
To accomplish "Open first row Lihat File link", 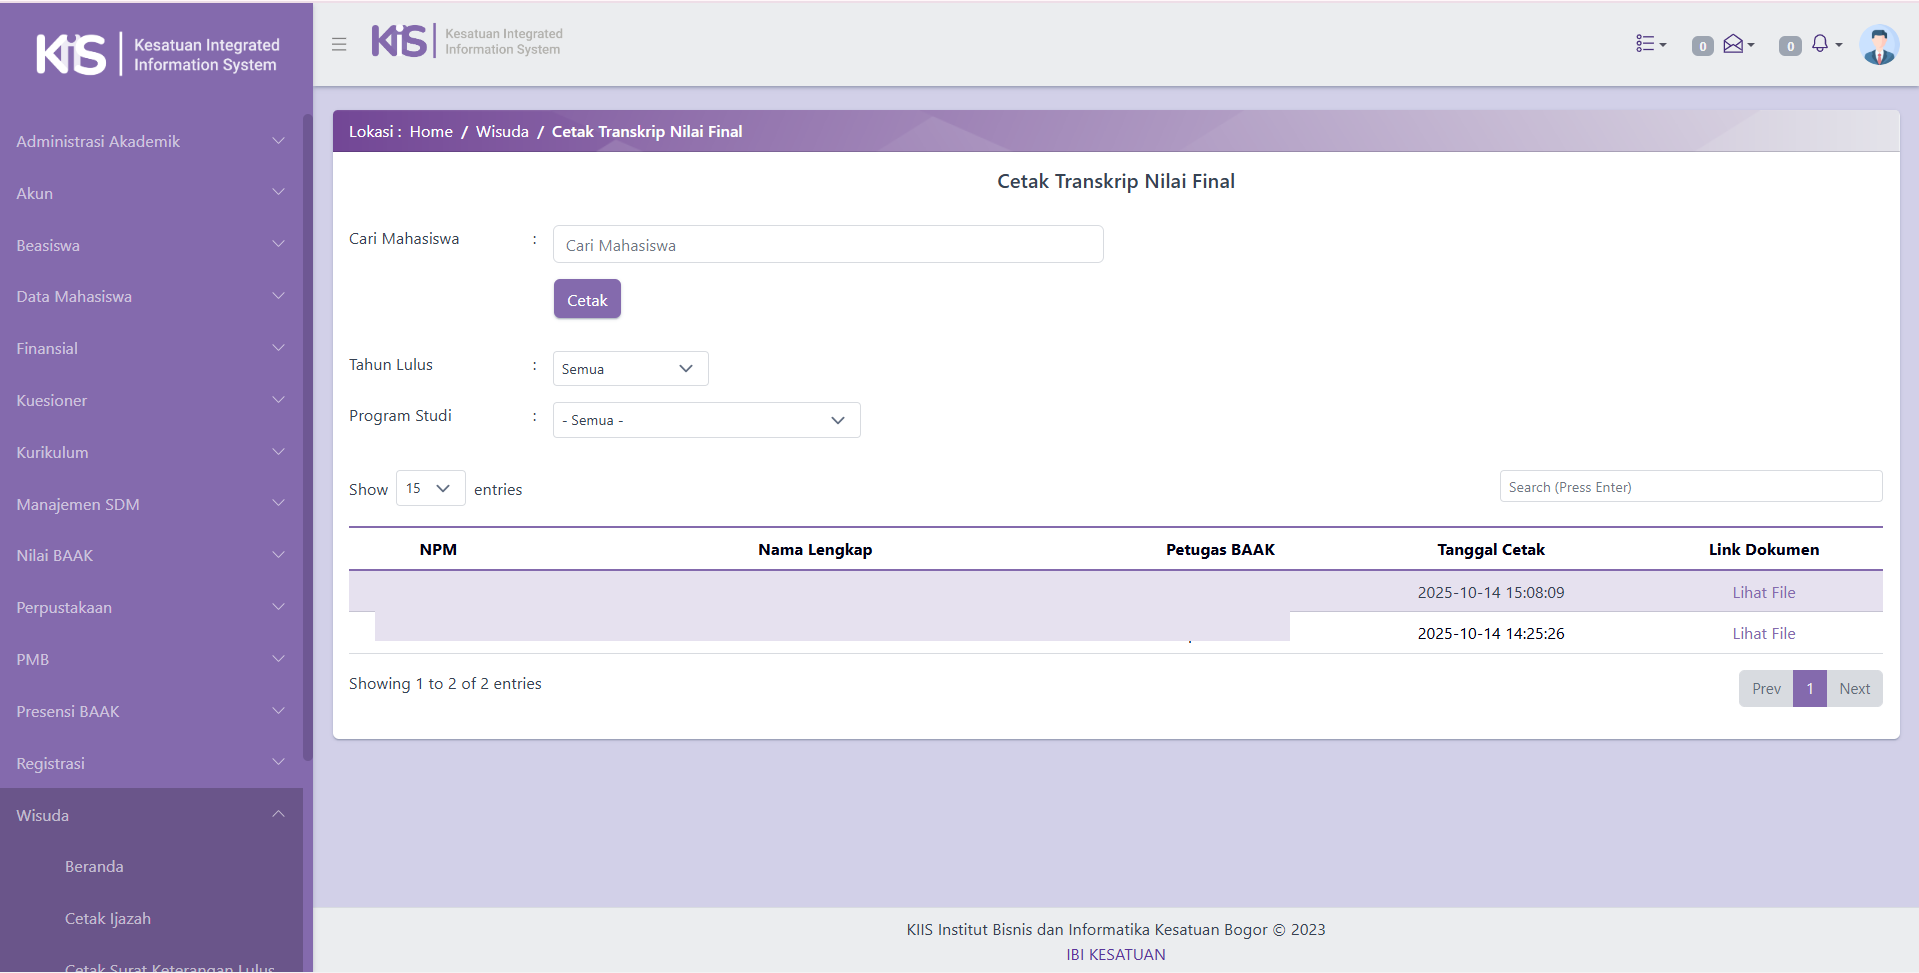I will 1763,592.
